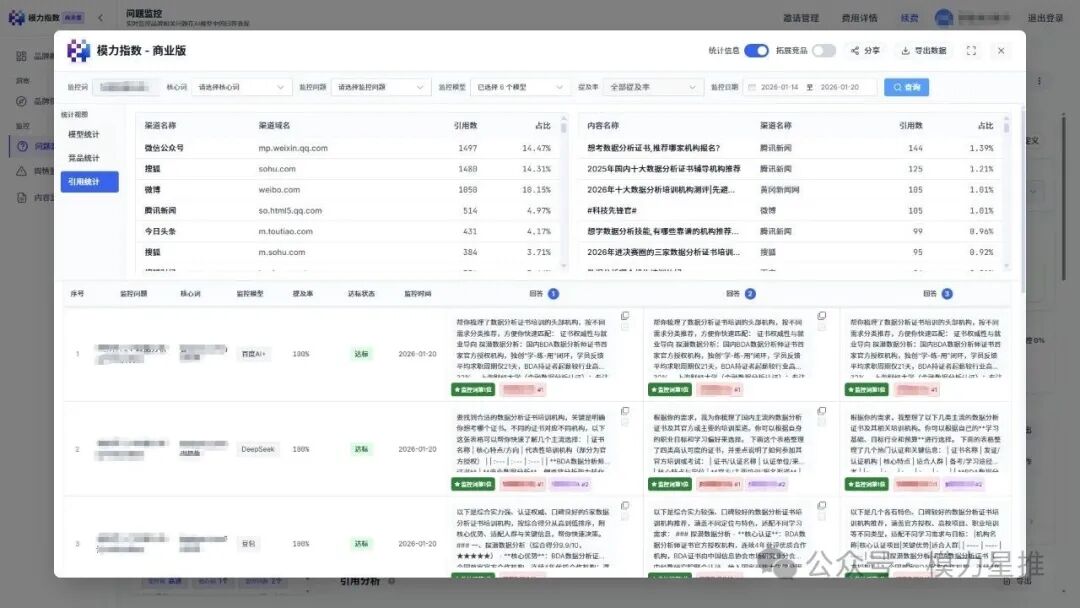The width and height of the screenshot is (1080, 608).
Task: Click the m.sohu.com domain cell
Action: pyautogui.click(x=282, y=253)
